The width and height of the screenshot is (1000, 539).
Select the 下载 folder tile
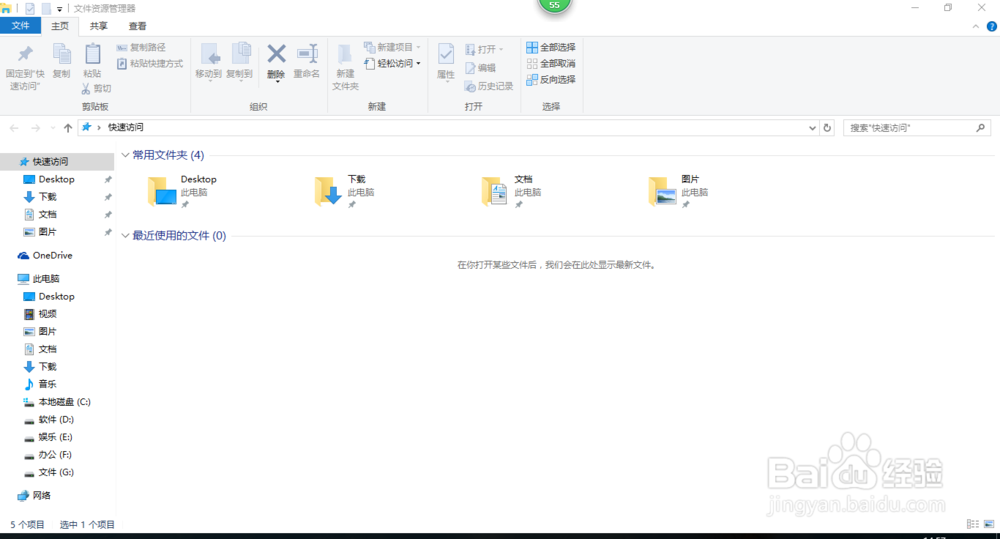(344, 191)
